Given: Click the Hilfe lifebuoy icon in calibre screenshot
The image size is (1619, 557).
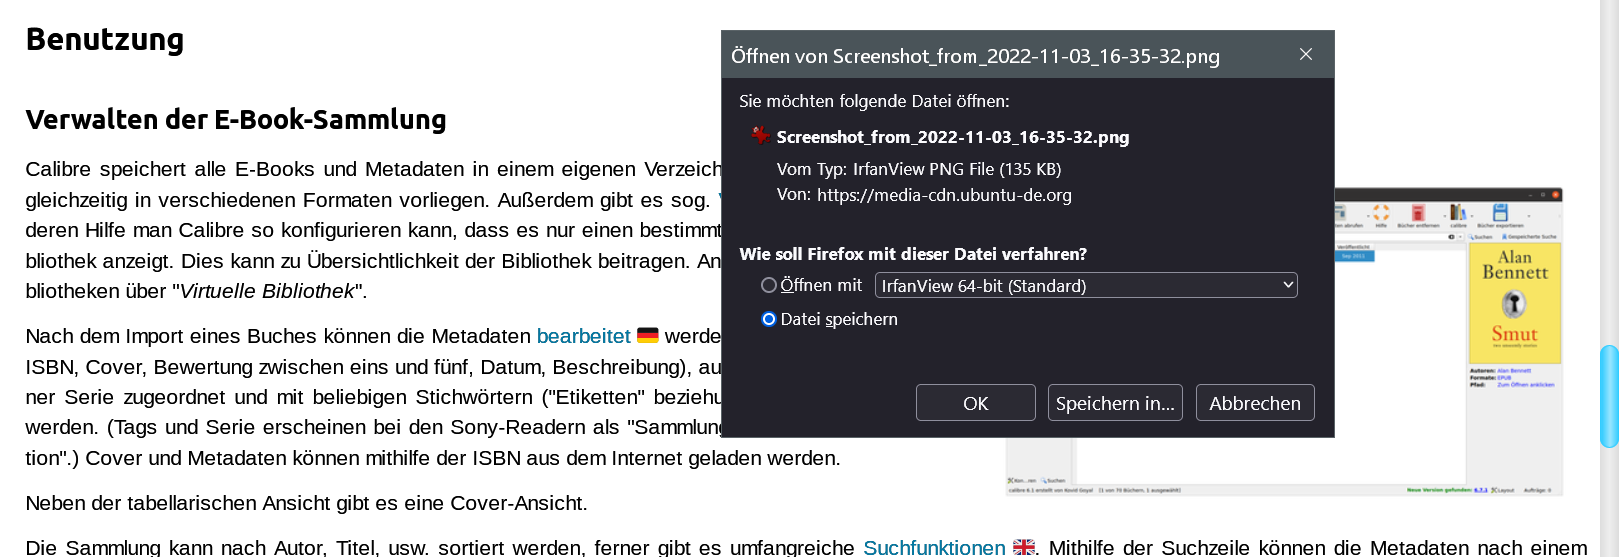Looking at the screenshot, I should pyautogui.click(x=1381, y=212).
